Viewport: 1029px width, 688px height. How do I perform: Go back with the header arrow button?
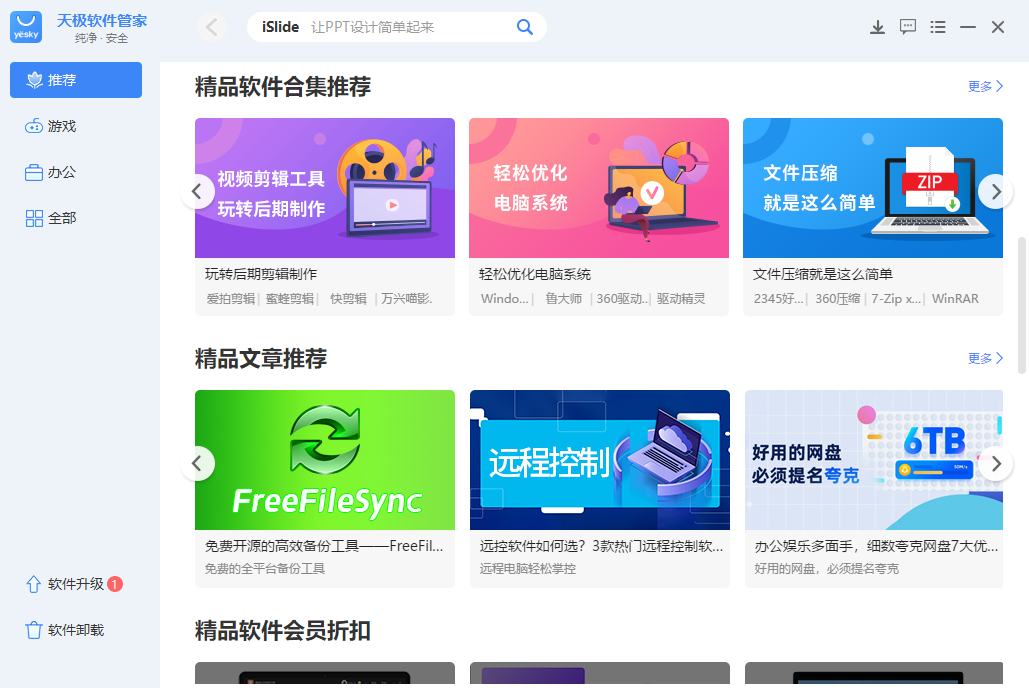tap(211, 27)
